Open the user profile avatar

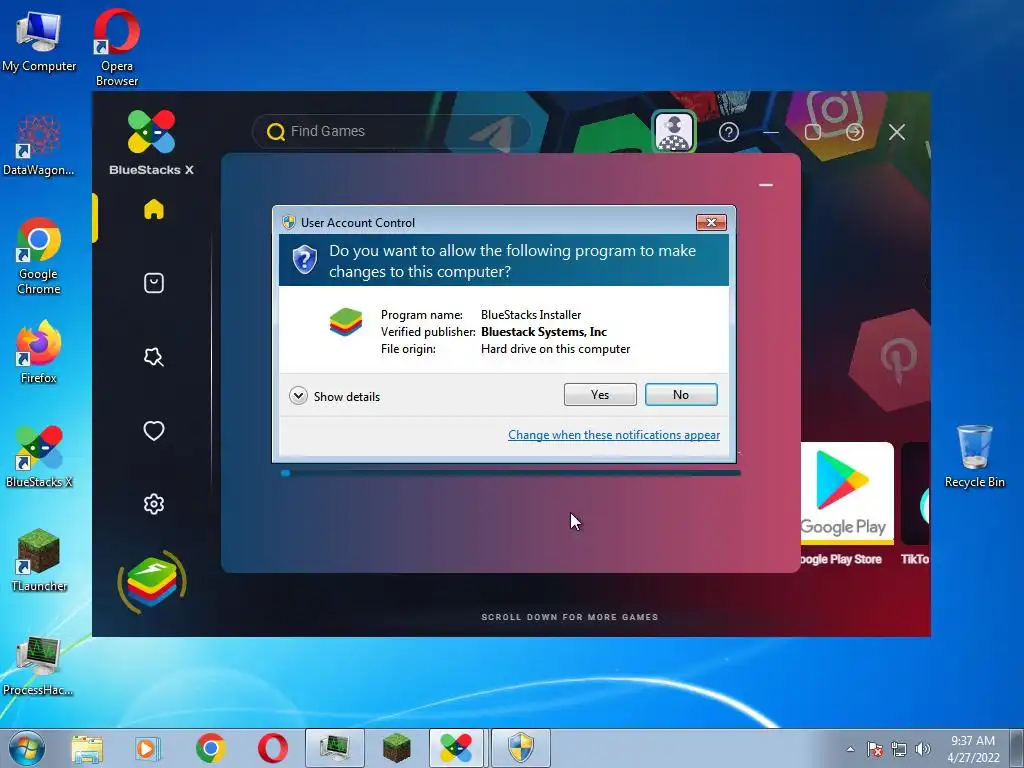pyautogui.click(x=674, y=131)
